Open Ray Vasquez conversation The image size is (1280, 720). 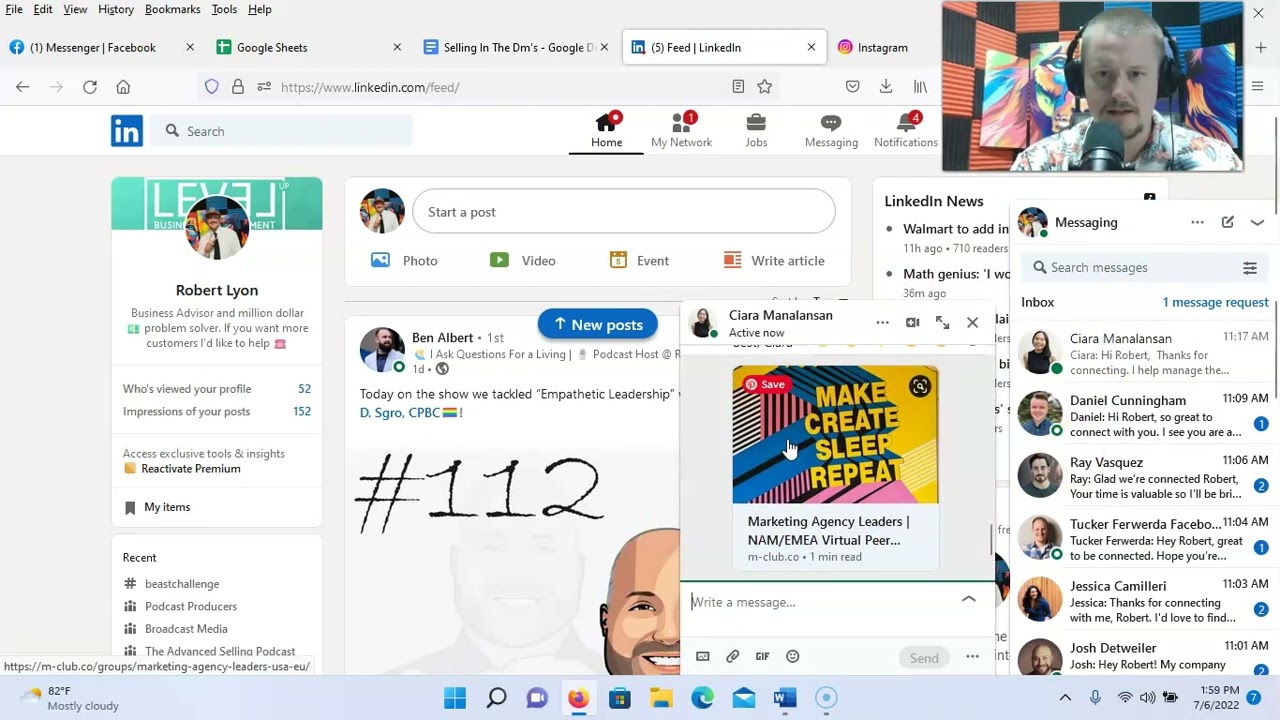pos(1145,476)
